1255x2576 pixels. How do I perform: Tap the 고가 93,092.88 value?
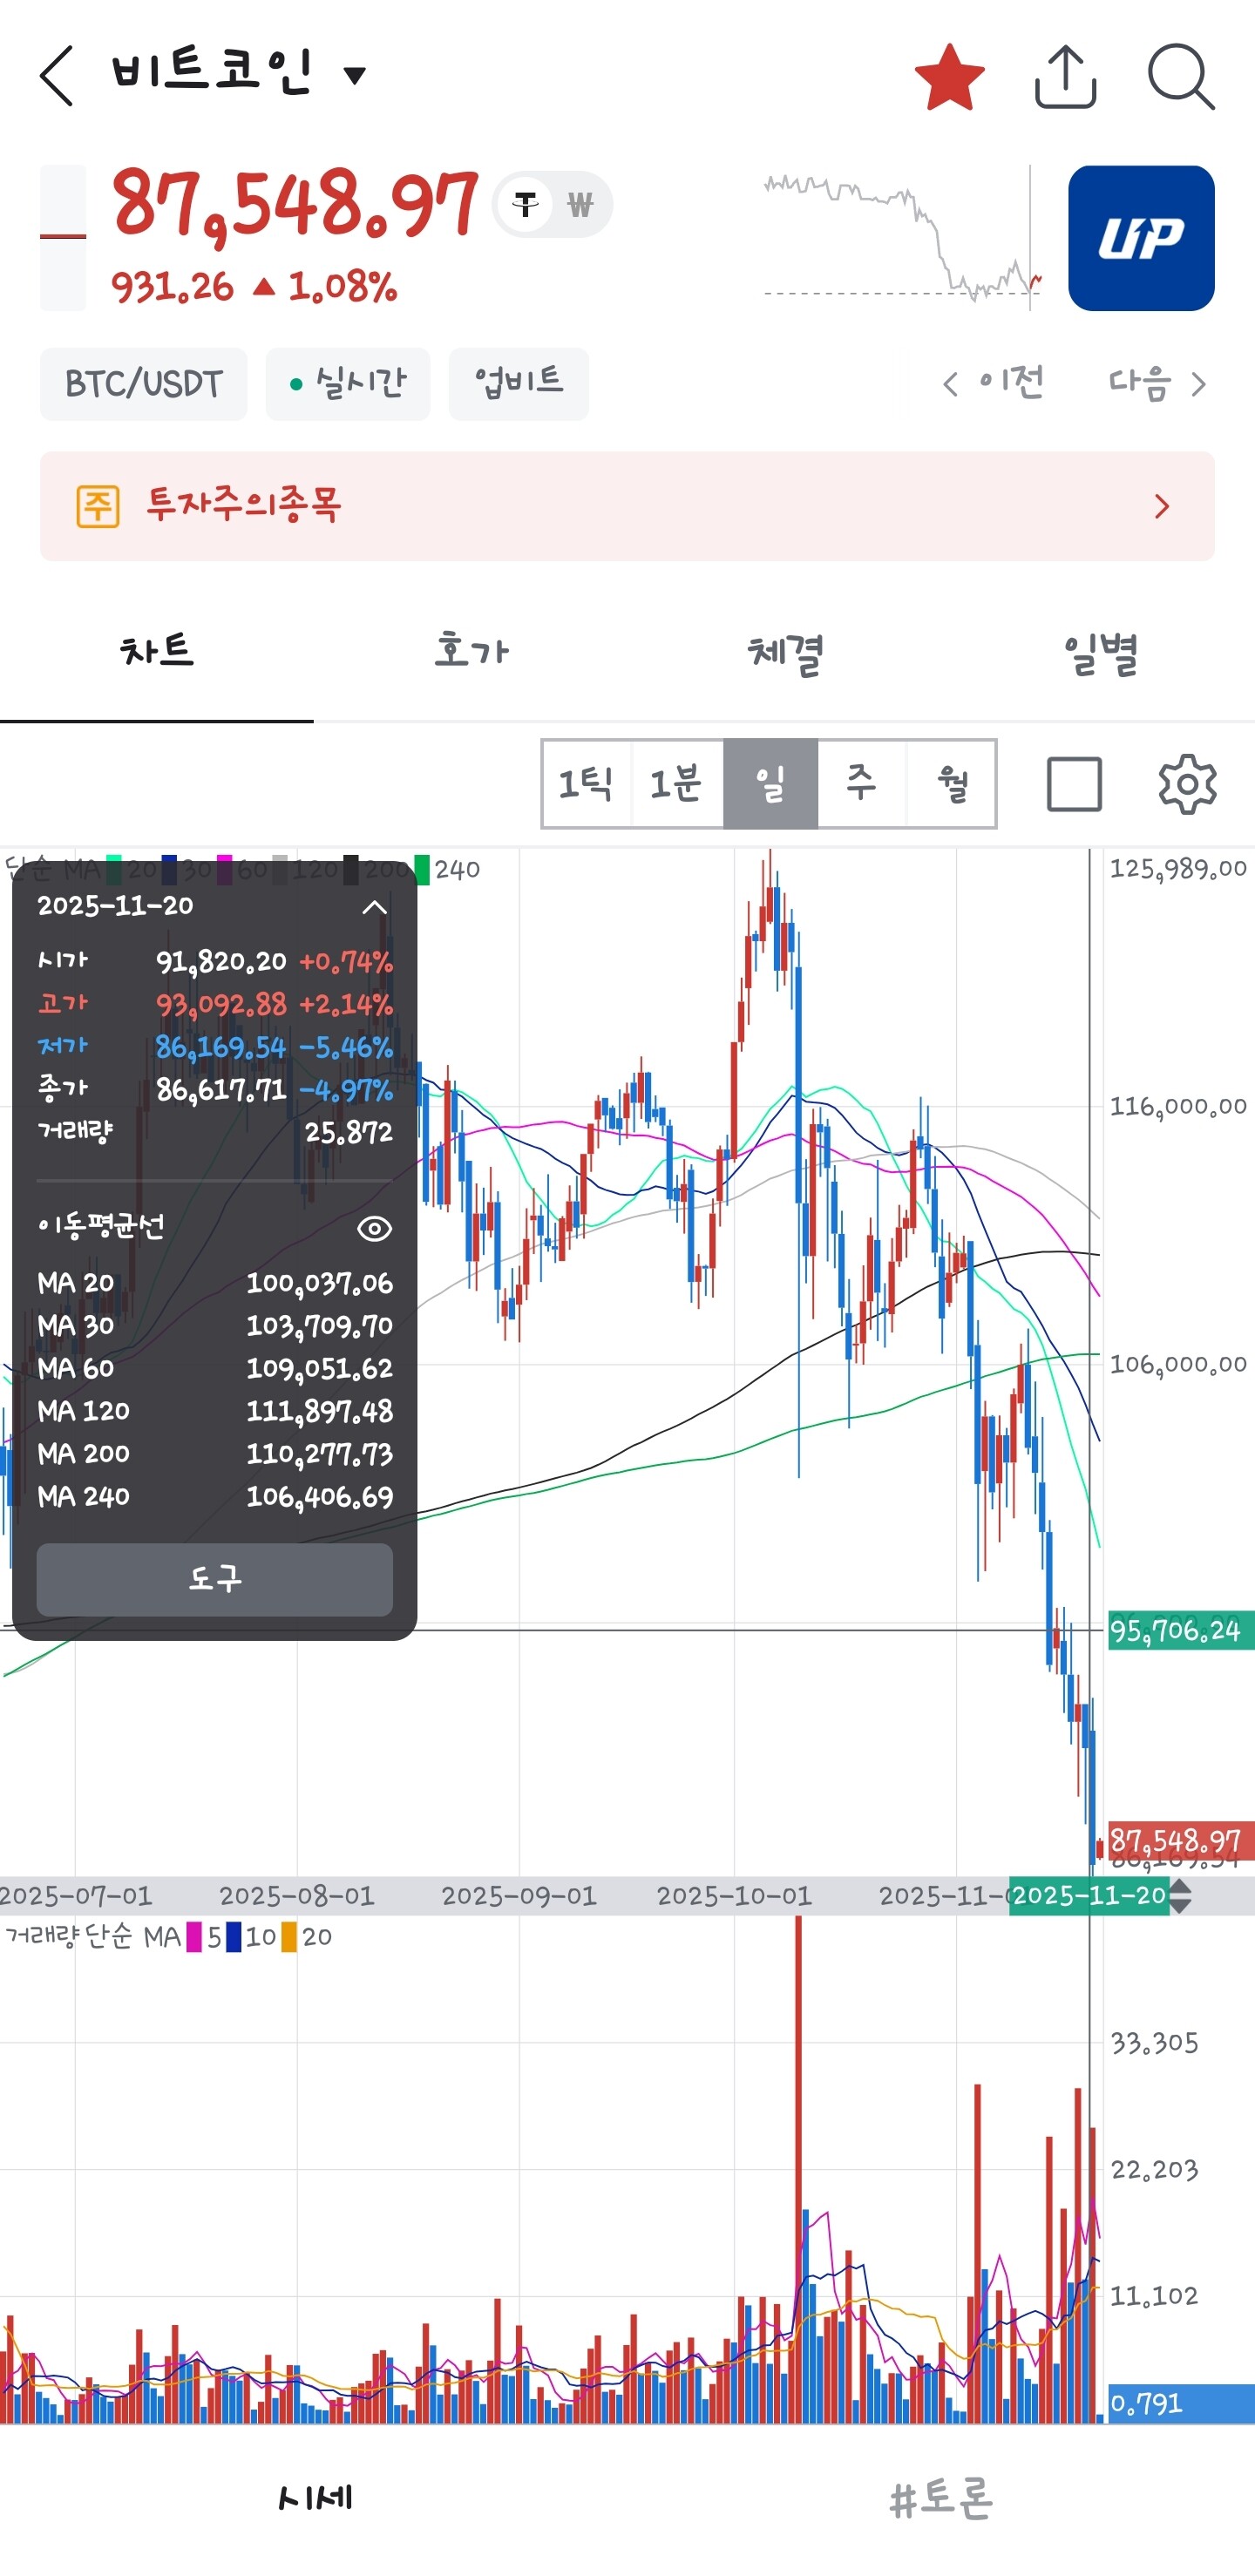click(221, 1004)
